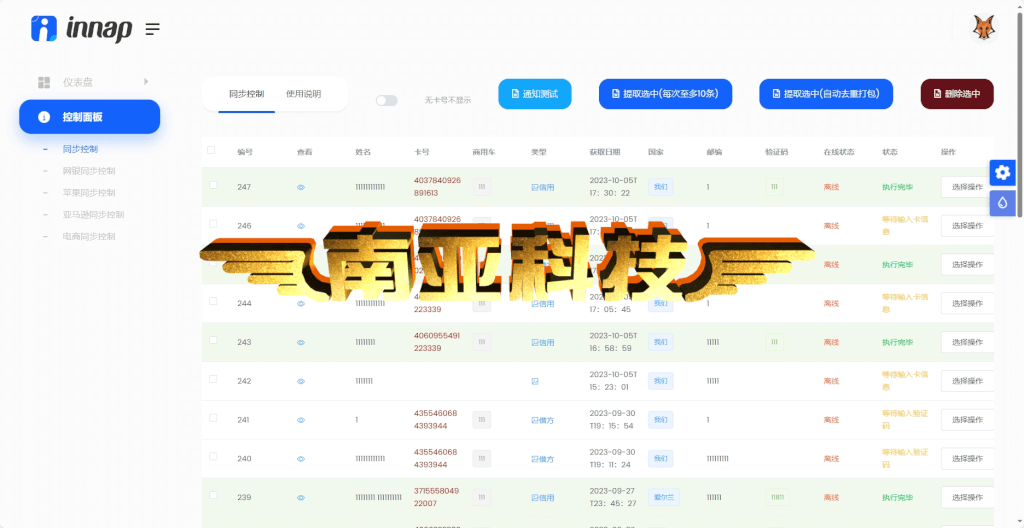The image size is (1024, 528).
Task: Click the innap logo
Action: (x=82, y=29)
